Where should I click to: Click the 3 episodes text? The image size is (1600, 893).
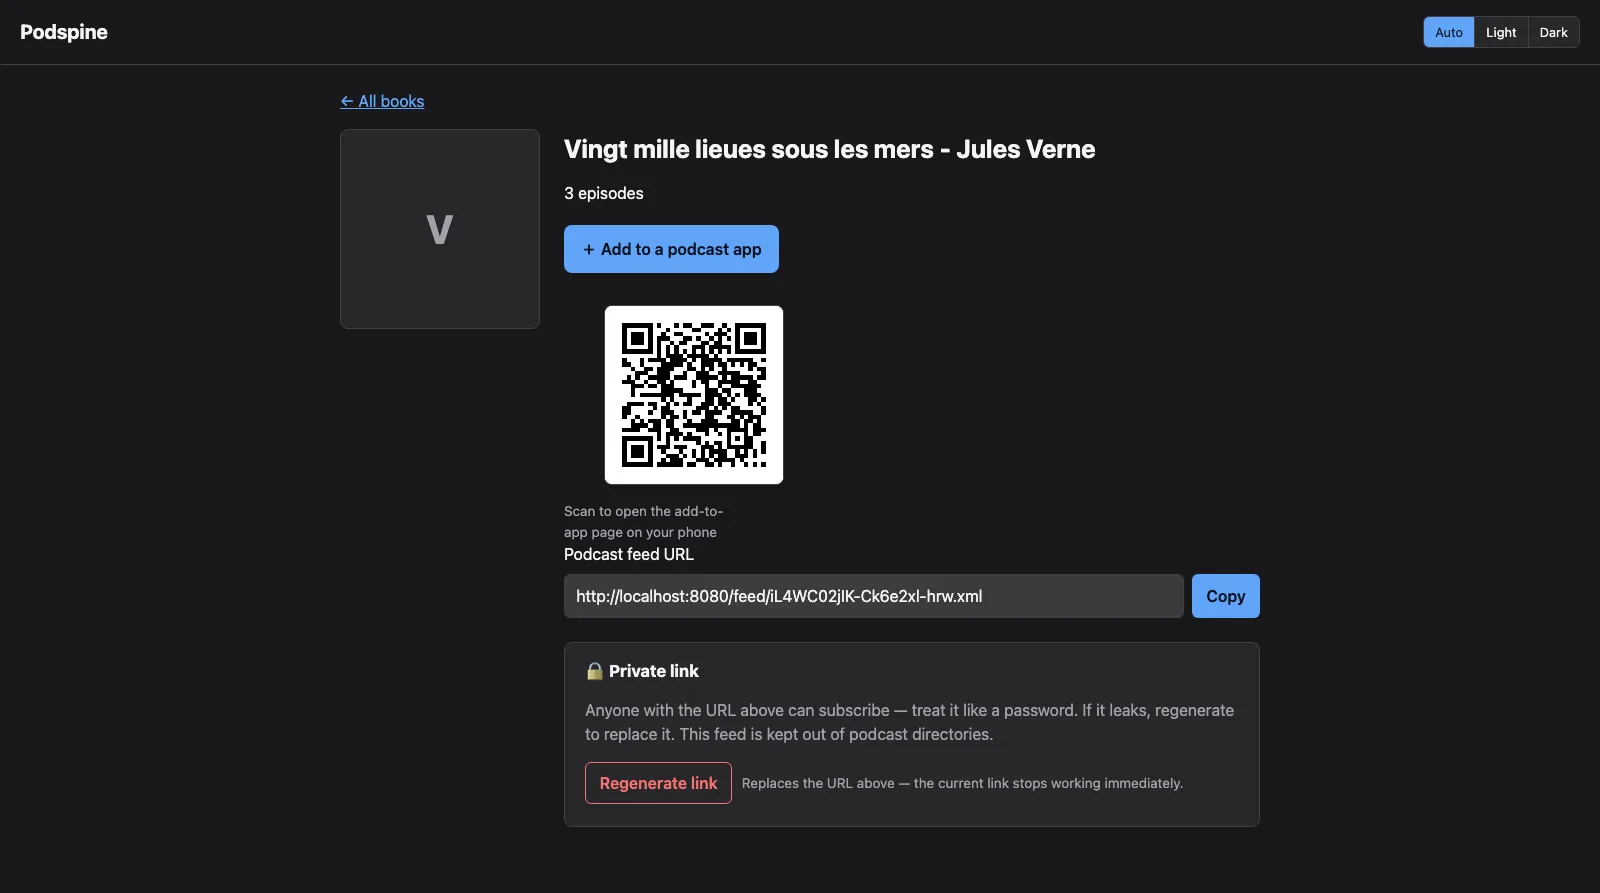(604, 193)
